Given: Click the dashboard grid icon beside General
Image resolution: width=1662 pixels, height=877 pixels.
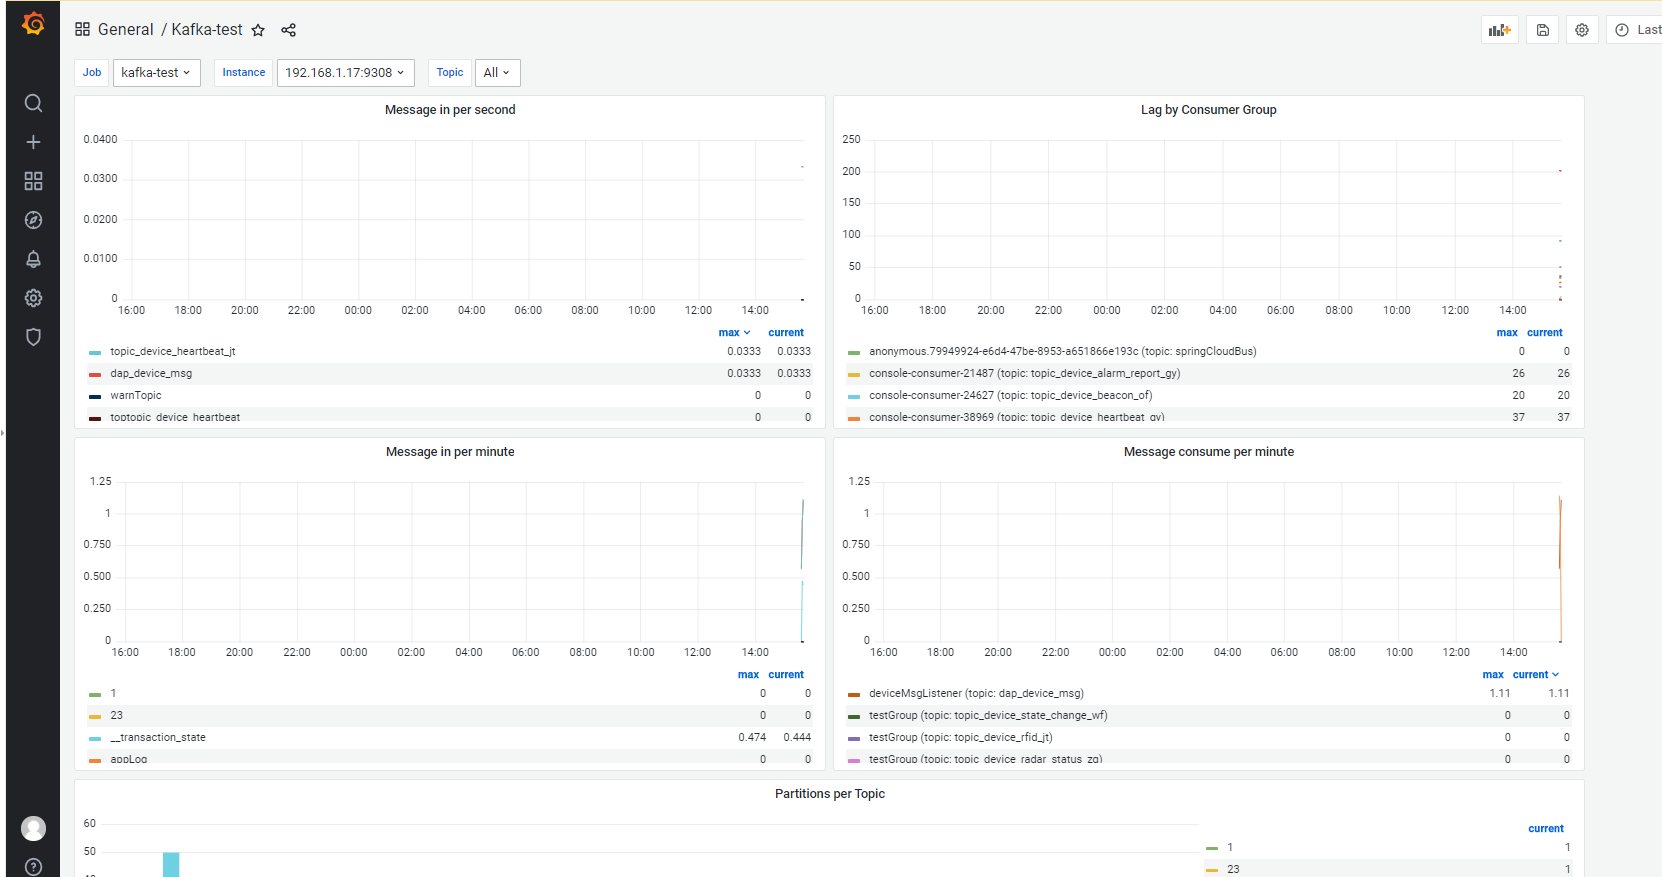Looking at the screenshot, I should tap(83, 30).
